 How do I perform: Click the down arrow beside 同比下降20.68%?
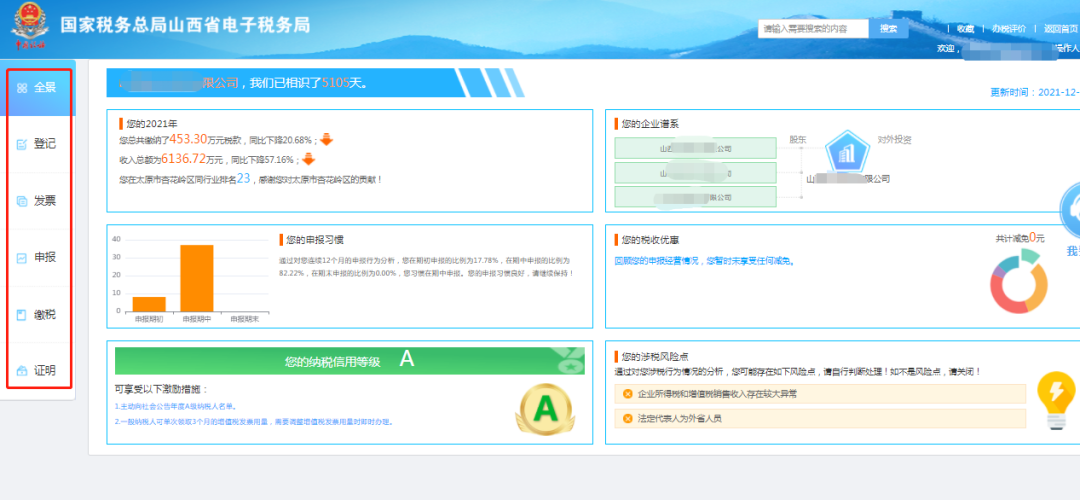coord(326,140)
